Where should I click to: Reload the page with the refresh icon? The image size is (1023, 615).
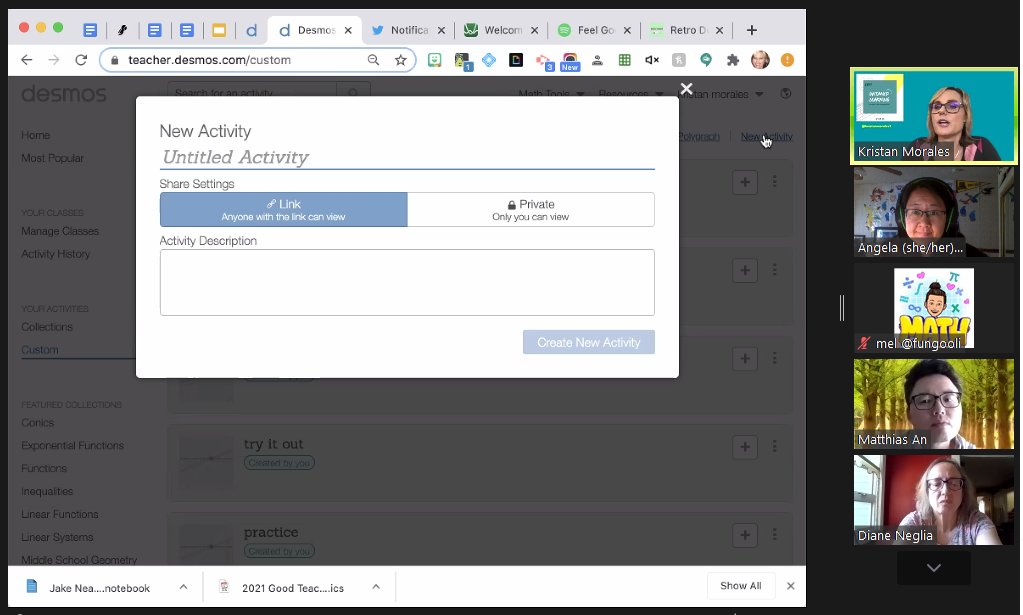81,60
